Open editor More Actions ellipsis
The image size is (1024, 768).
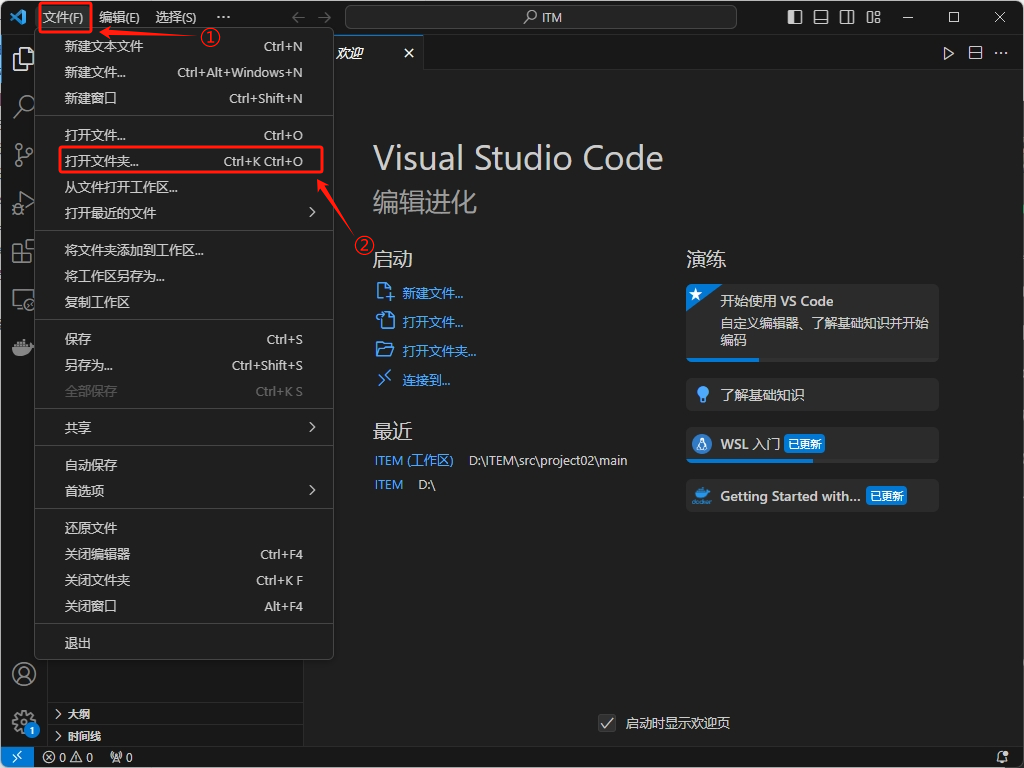click(x=1001, y=53)
